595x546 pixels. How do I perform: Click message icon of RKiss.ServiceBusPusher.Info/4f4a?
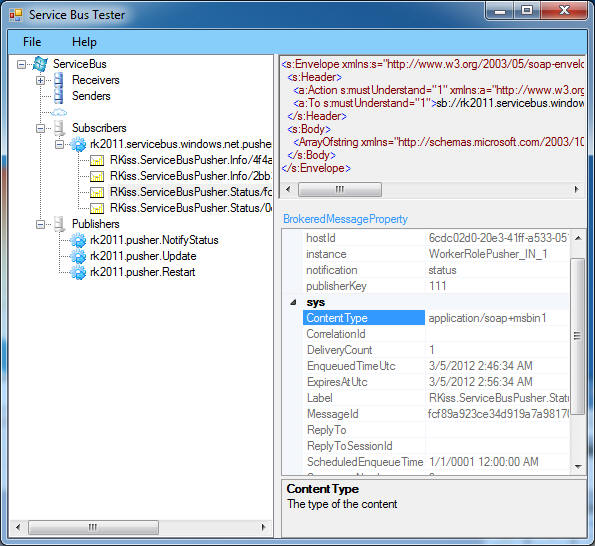pyautogui.click(x=97, y=160)
